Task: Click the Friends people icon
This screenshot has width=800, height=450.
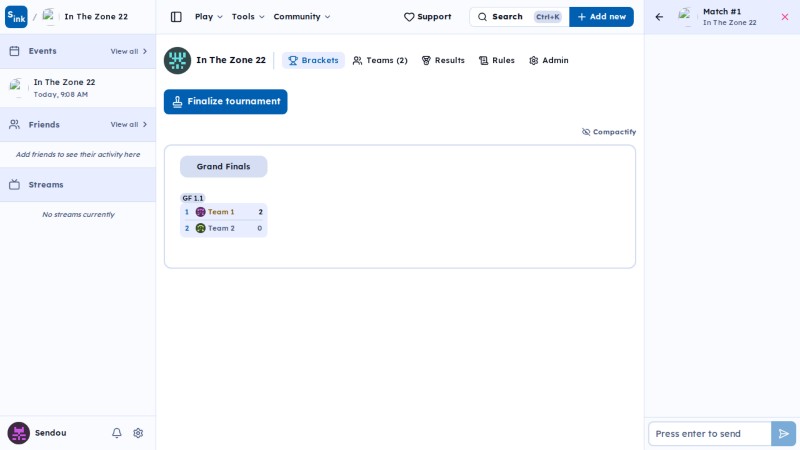Action: tap(14, 124)
